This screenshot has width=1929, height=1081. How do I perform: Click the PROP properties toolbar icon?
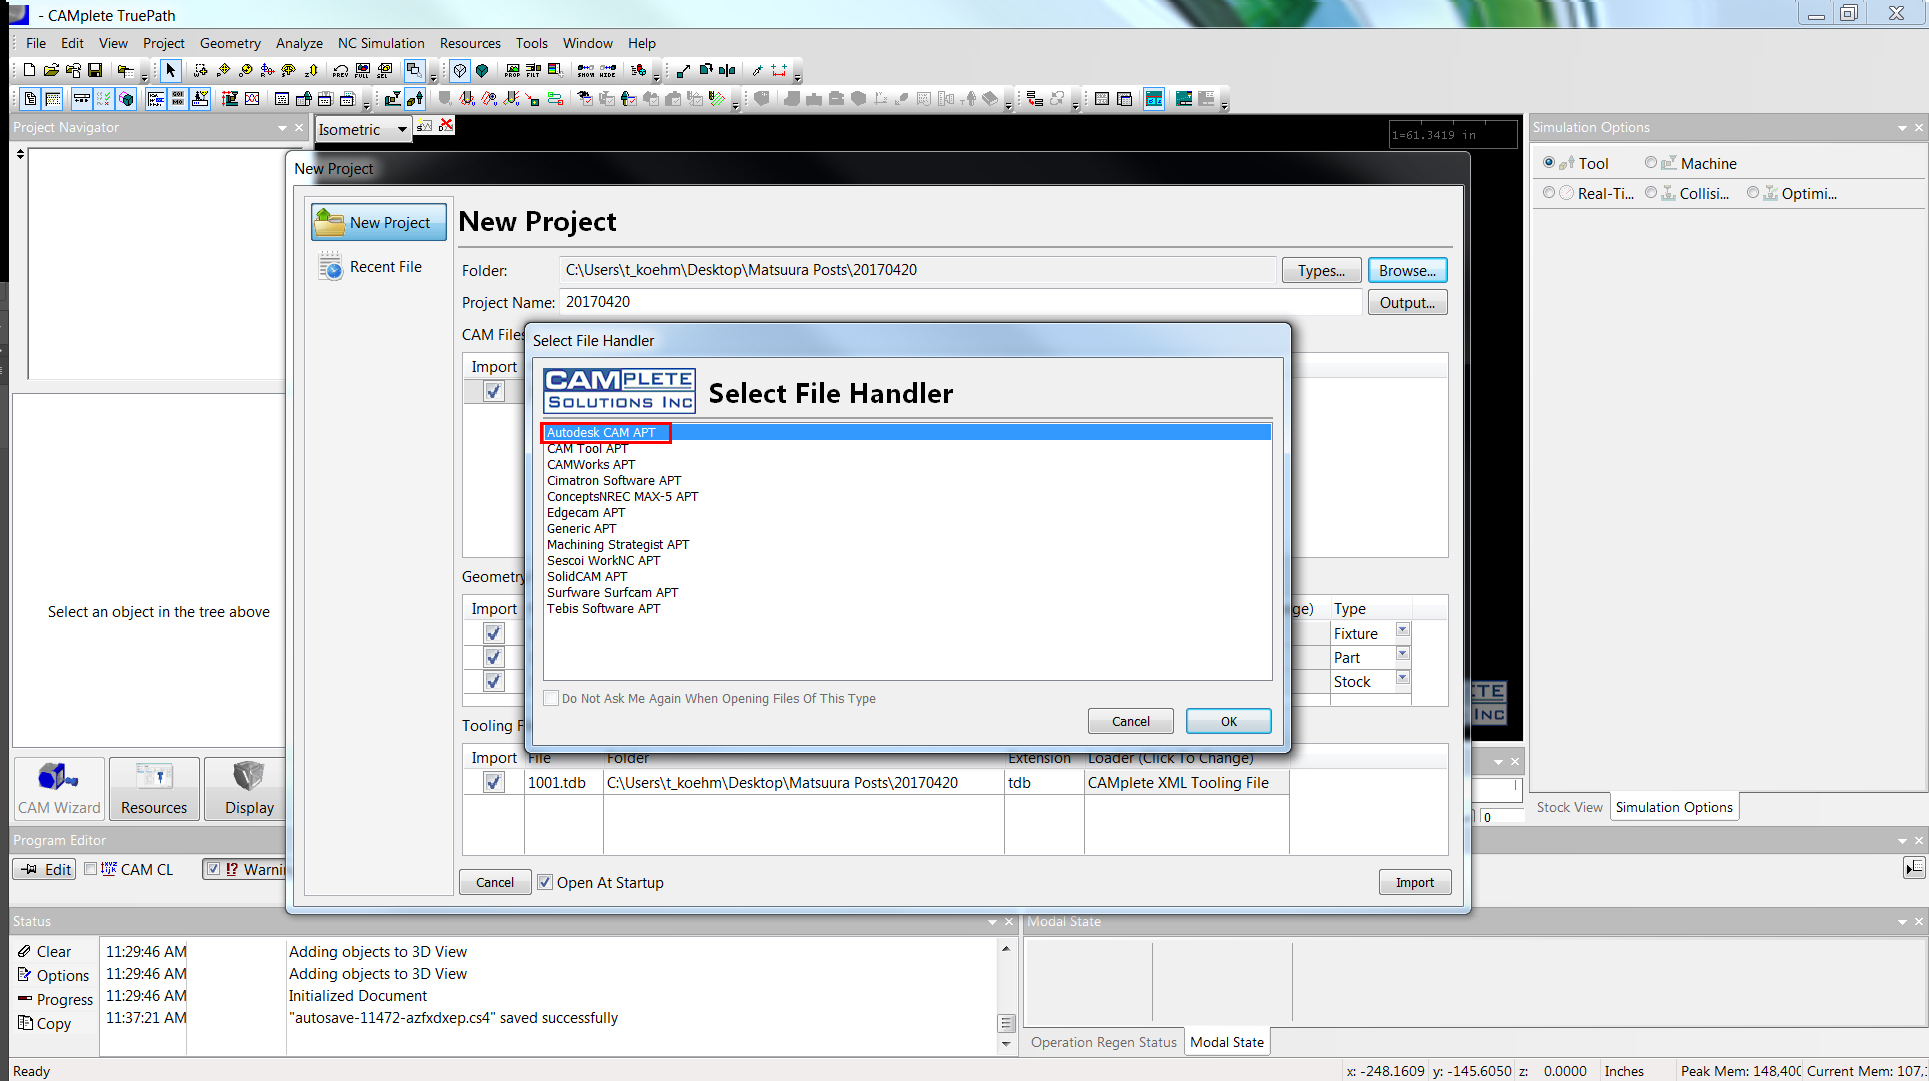(513, 70)
